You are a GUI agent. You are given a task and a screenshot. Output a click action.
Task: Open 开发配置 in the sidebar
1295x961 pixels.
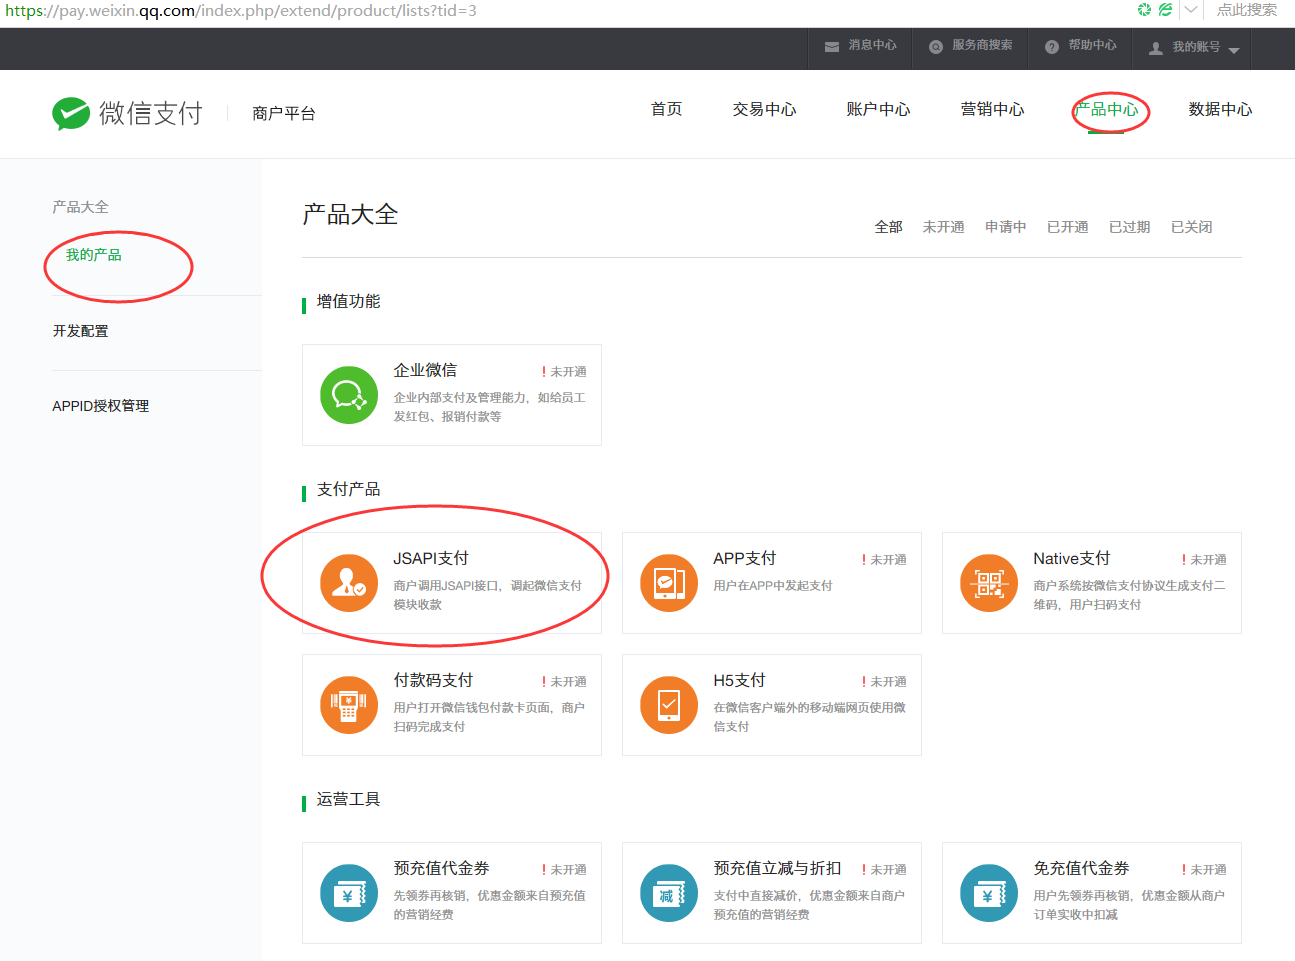coord(81,331)
